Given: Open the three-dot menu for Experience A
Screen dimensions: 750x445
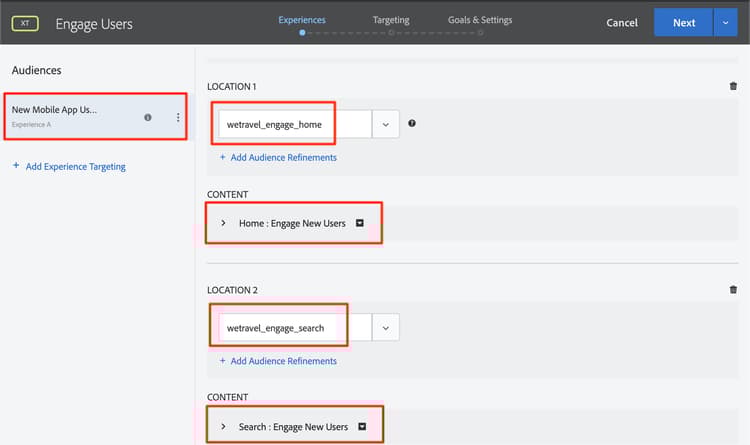Looking at the screenshot, I should (x=178, y=117).
